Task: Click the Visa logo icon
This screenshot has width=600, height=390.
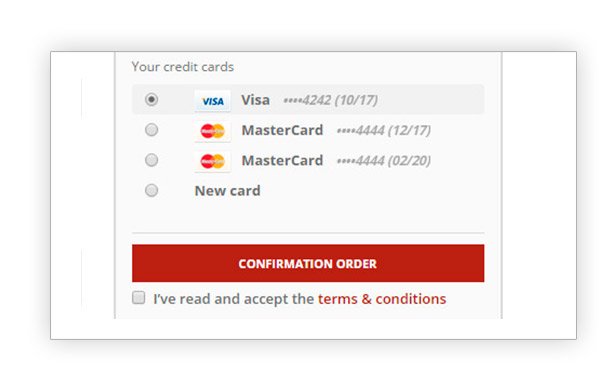Action: [212, 101]
